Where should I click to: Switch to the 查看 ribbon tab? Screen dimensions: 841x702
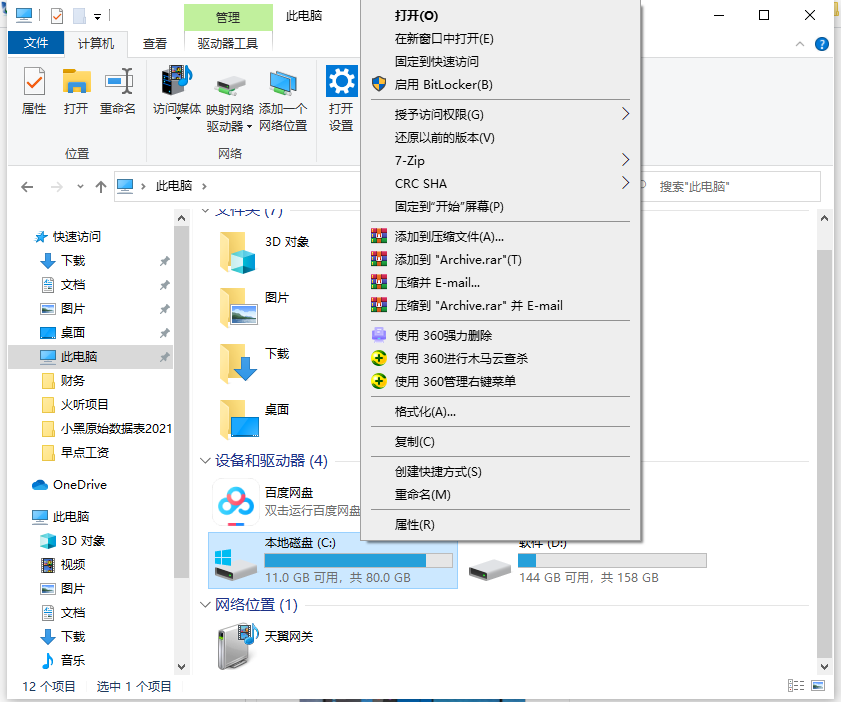point(155,44)
